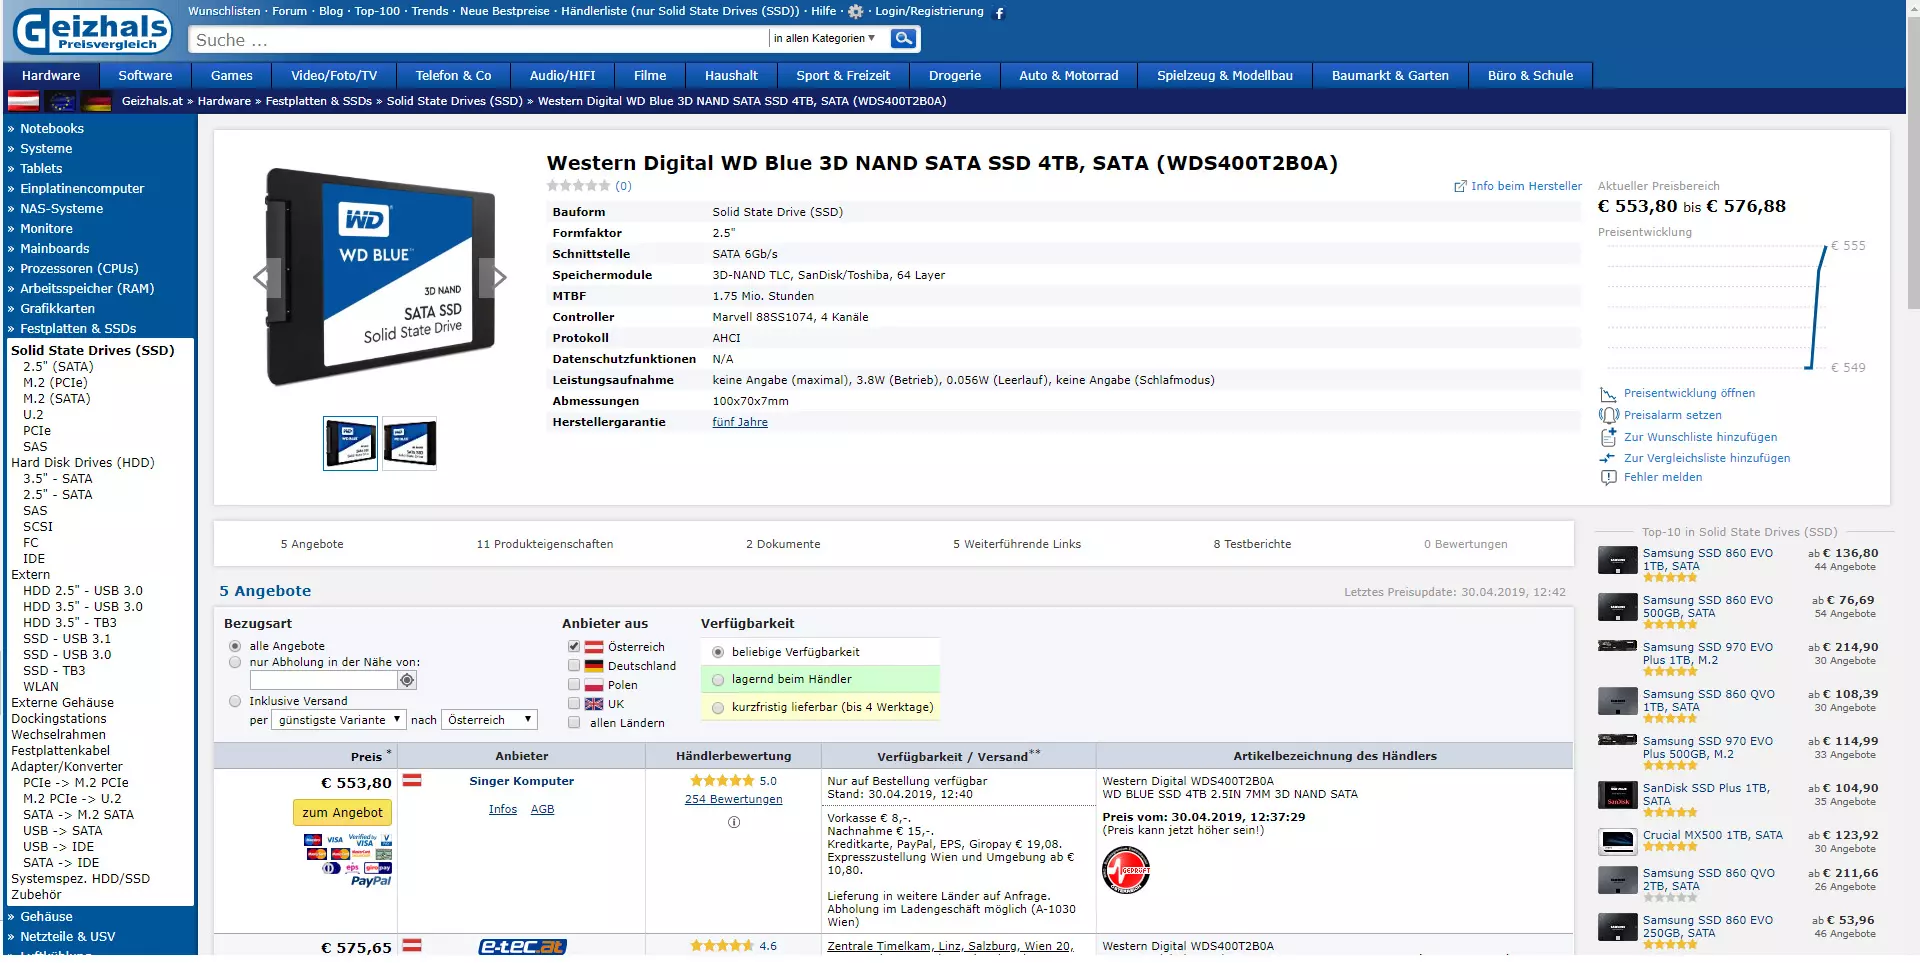
Task: Check the Polen checkbox
Action: tap(574, 685)
